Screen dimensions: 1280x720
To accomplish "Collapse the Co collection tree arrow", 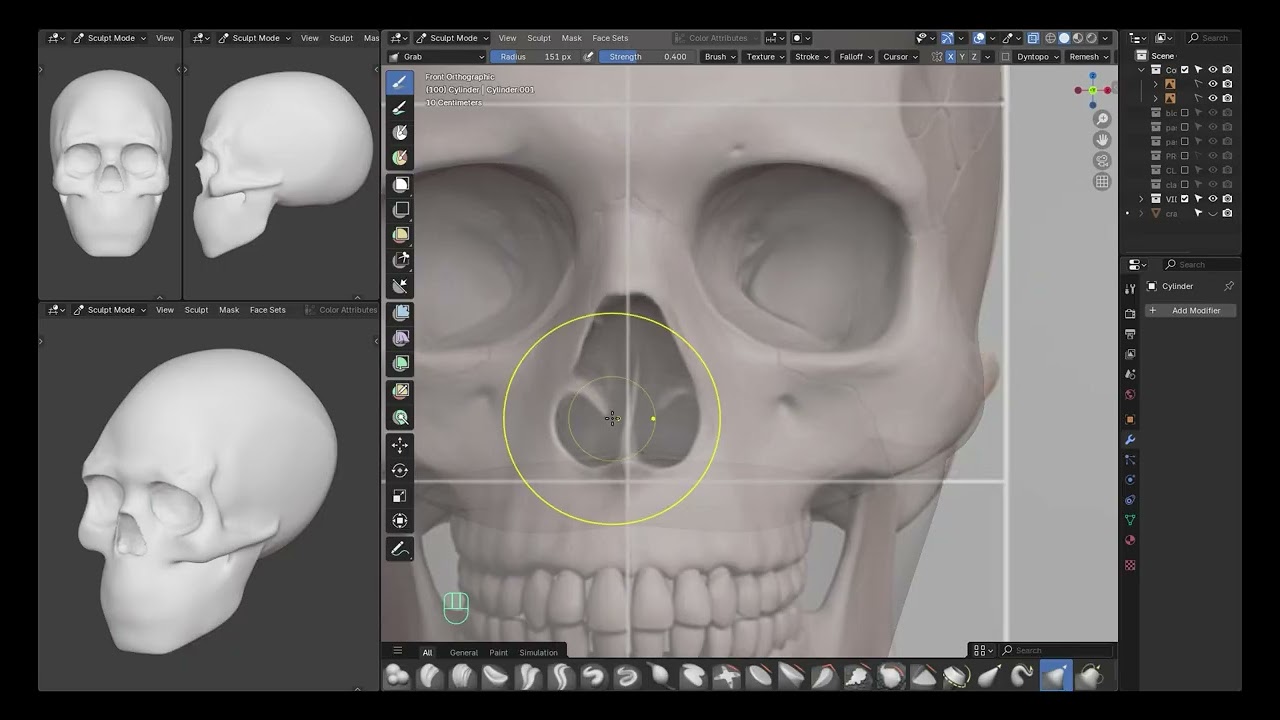I will click(1141, 70).
